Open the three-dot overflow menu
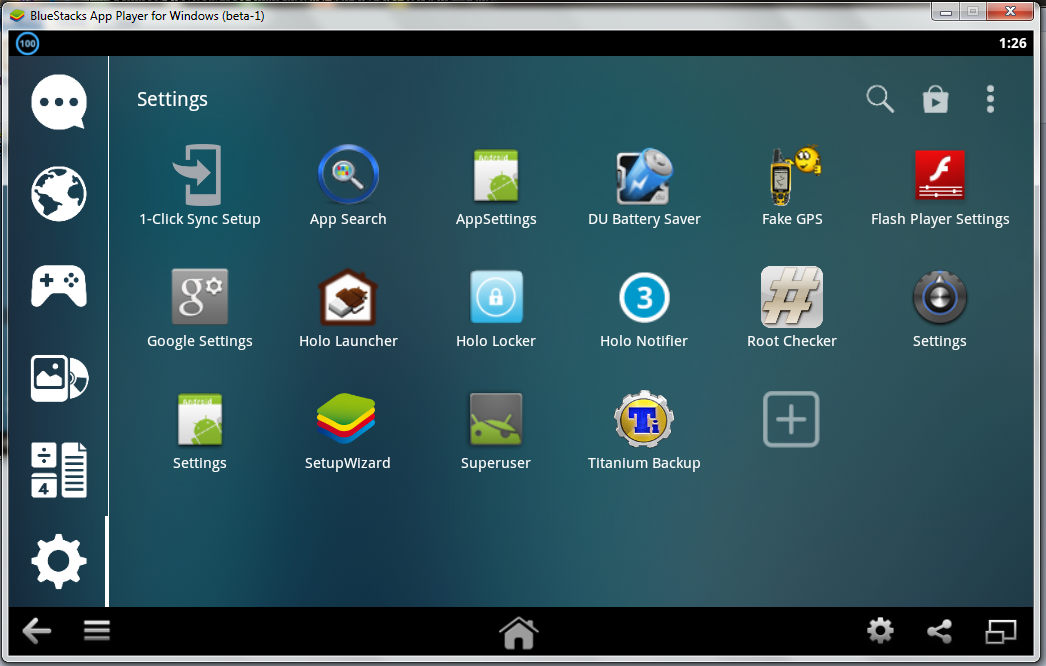Screen dimensions: 1046x666 [991, 99]
